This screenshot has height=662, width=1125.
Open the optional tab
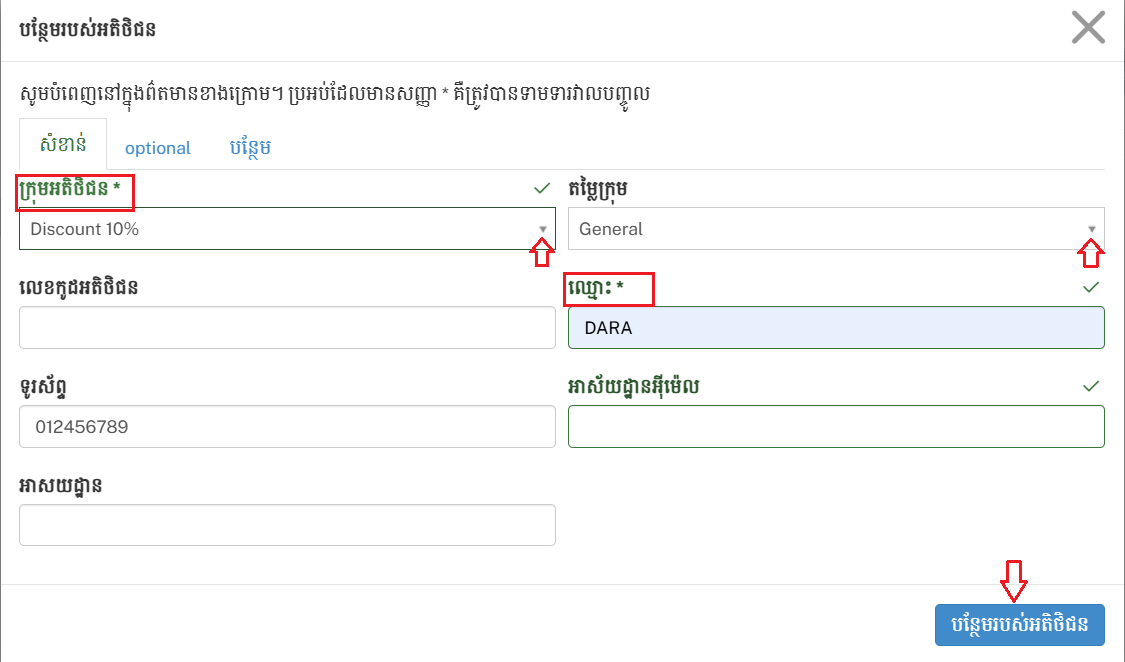(x=157, y=148)
